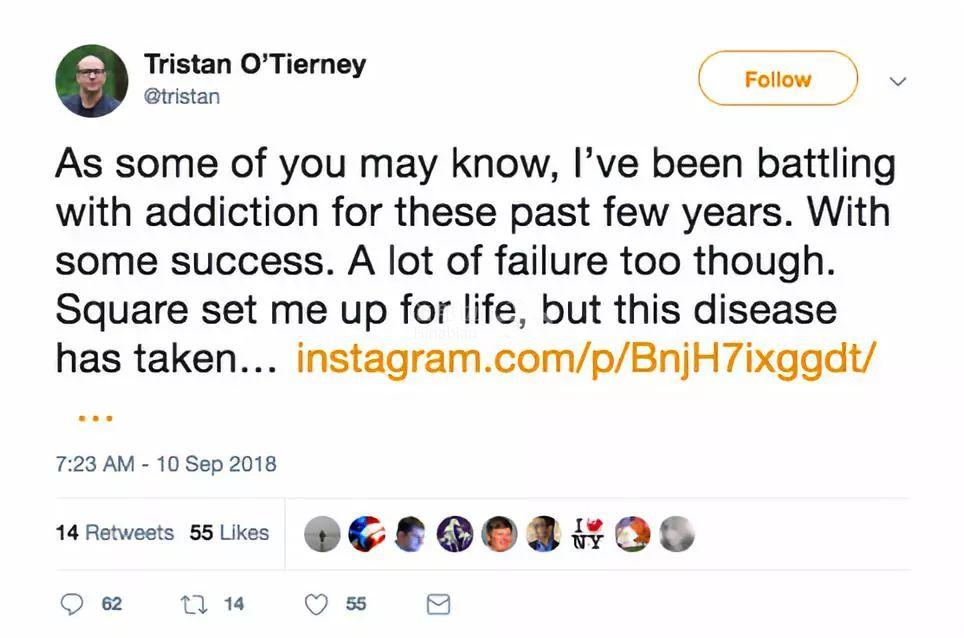
Task: Open the author's profile picture
Action: tap(91, 81)
